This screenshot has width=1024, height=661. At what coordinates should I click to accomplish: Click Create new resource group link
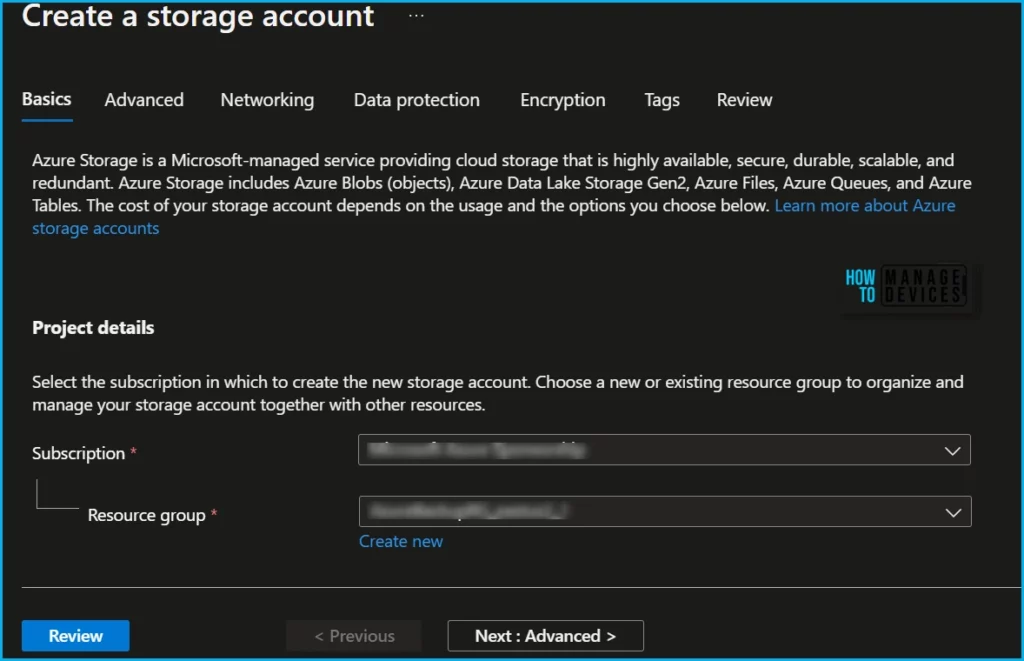coord(401,541)
